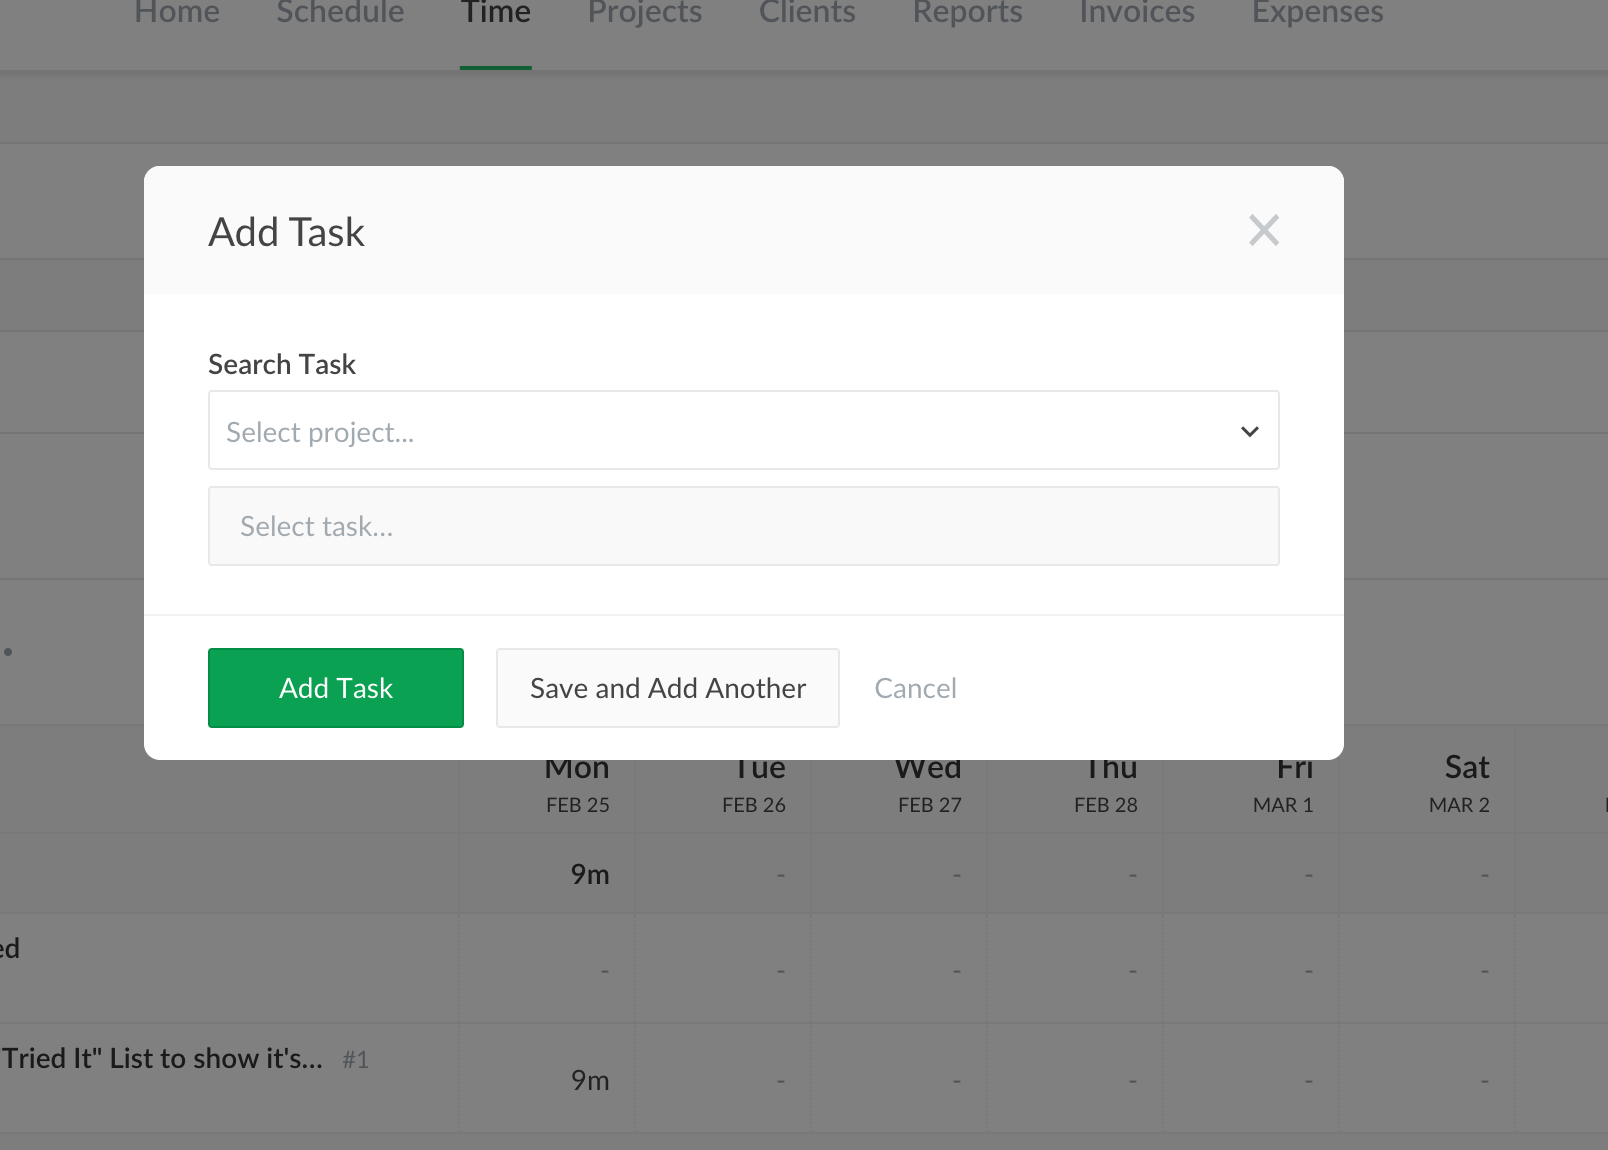
Task: Click the Sat MAR 2 column header
Action: tap(1465, 782)
